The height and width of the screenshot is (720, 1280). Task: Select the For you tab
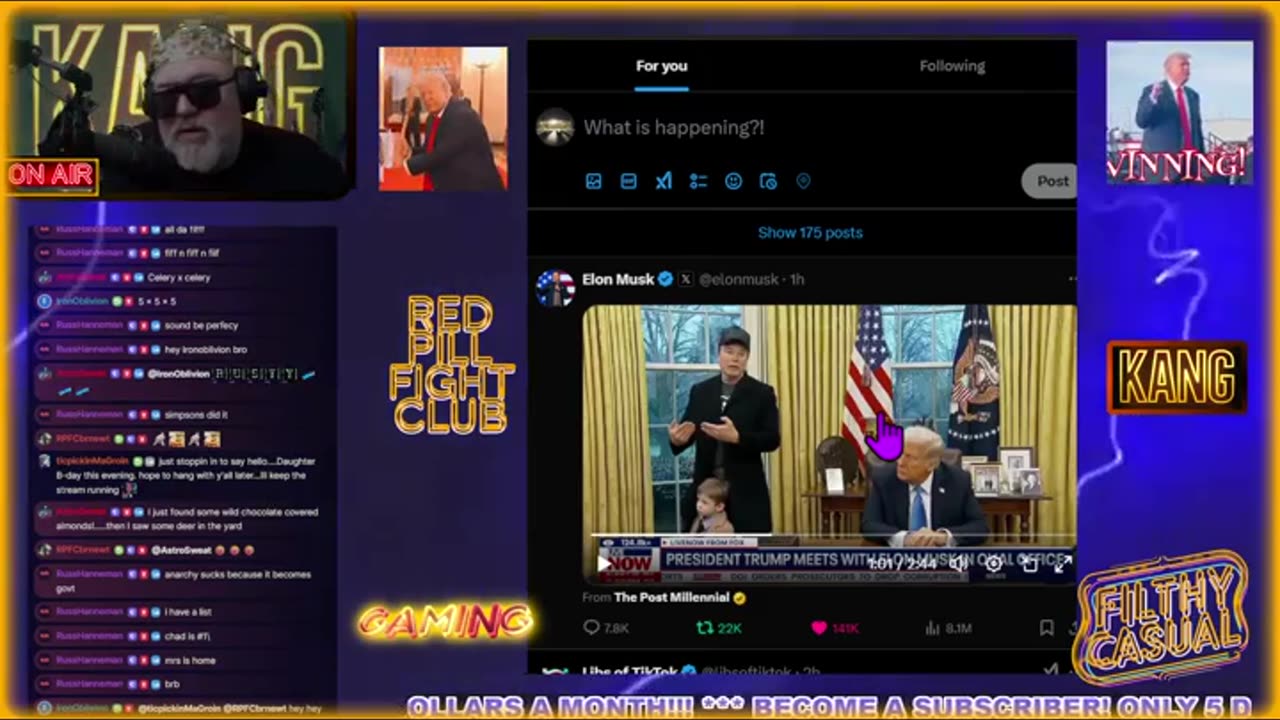click(661, 66)
